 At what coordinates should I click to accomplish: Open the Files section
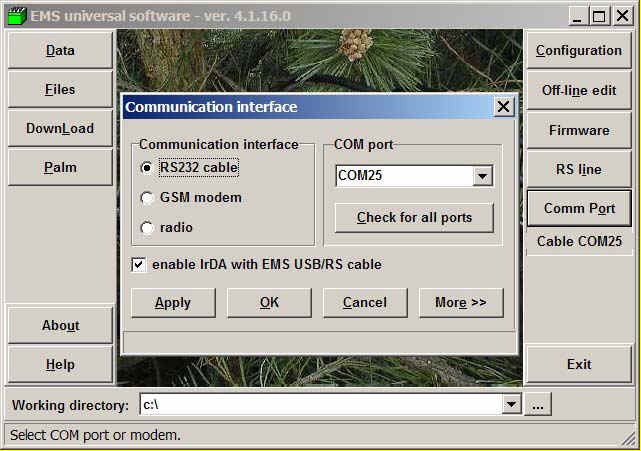coord(60,90)
